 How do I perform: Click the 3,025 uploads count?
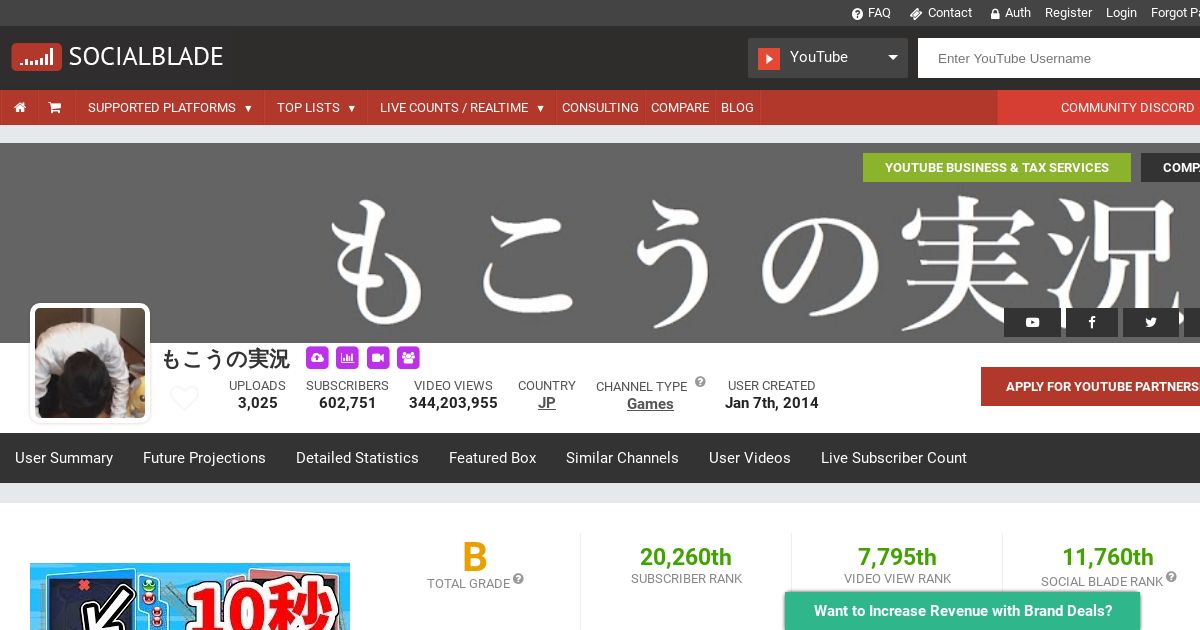coord(258,403)
